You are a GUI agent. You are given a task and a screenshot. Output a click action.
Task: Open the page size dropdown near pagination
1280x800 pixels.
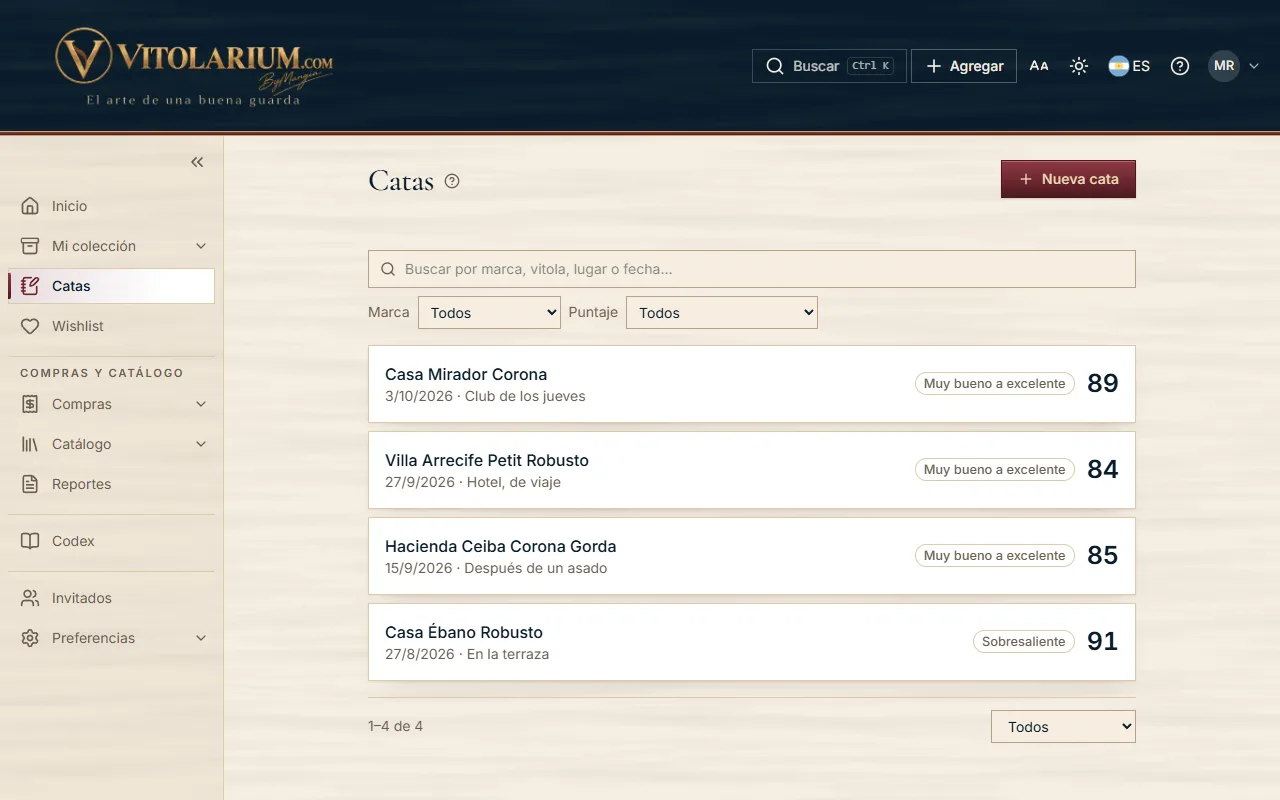point(1063,727)
